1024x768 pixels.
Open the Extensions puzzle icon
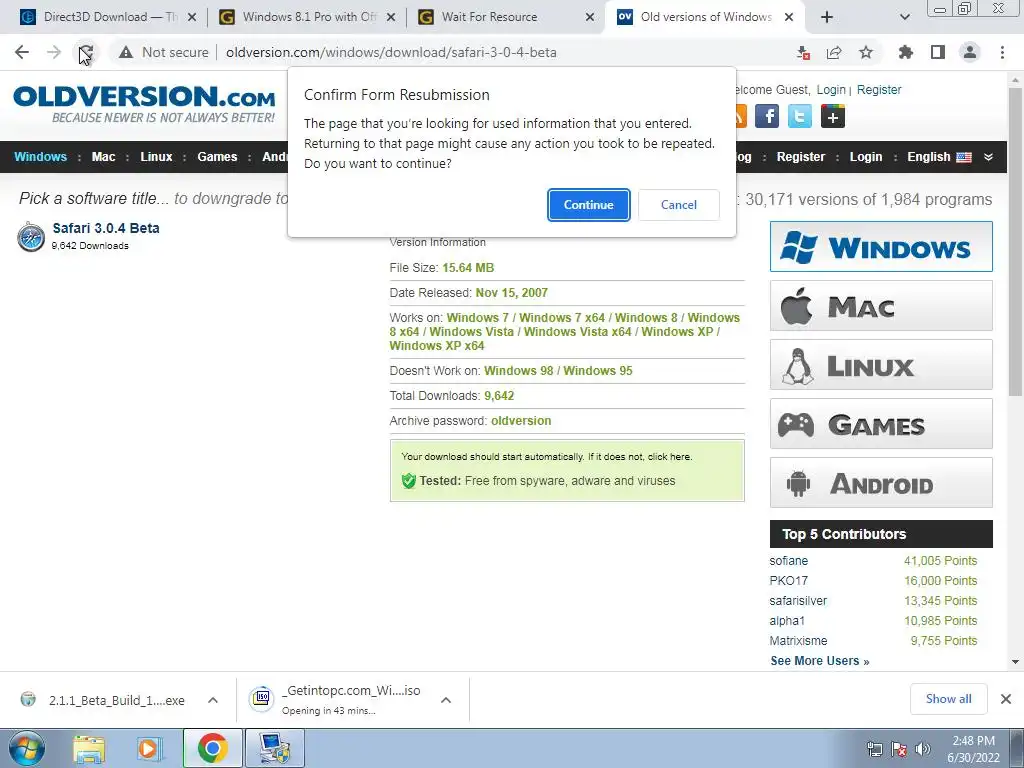click(906, 52)
